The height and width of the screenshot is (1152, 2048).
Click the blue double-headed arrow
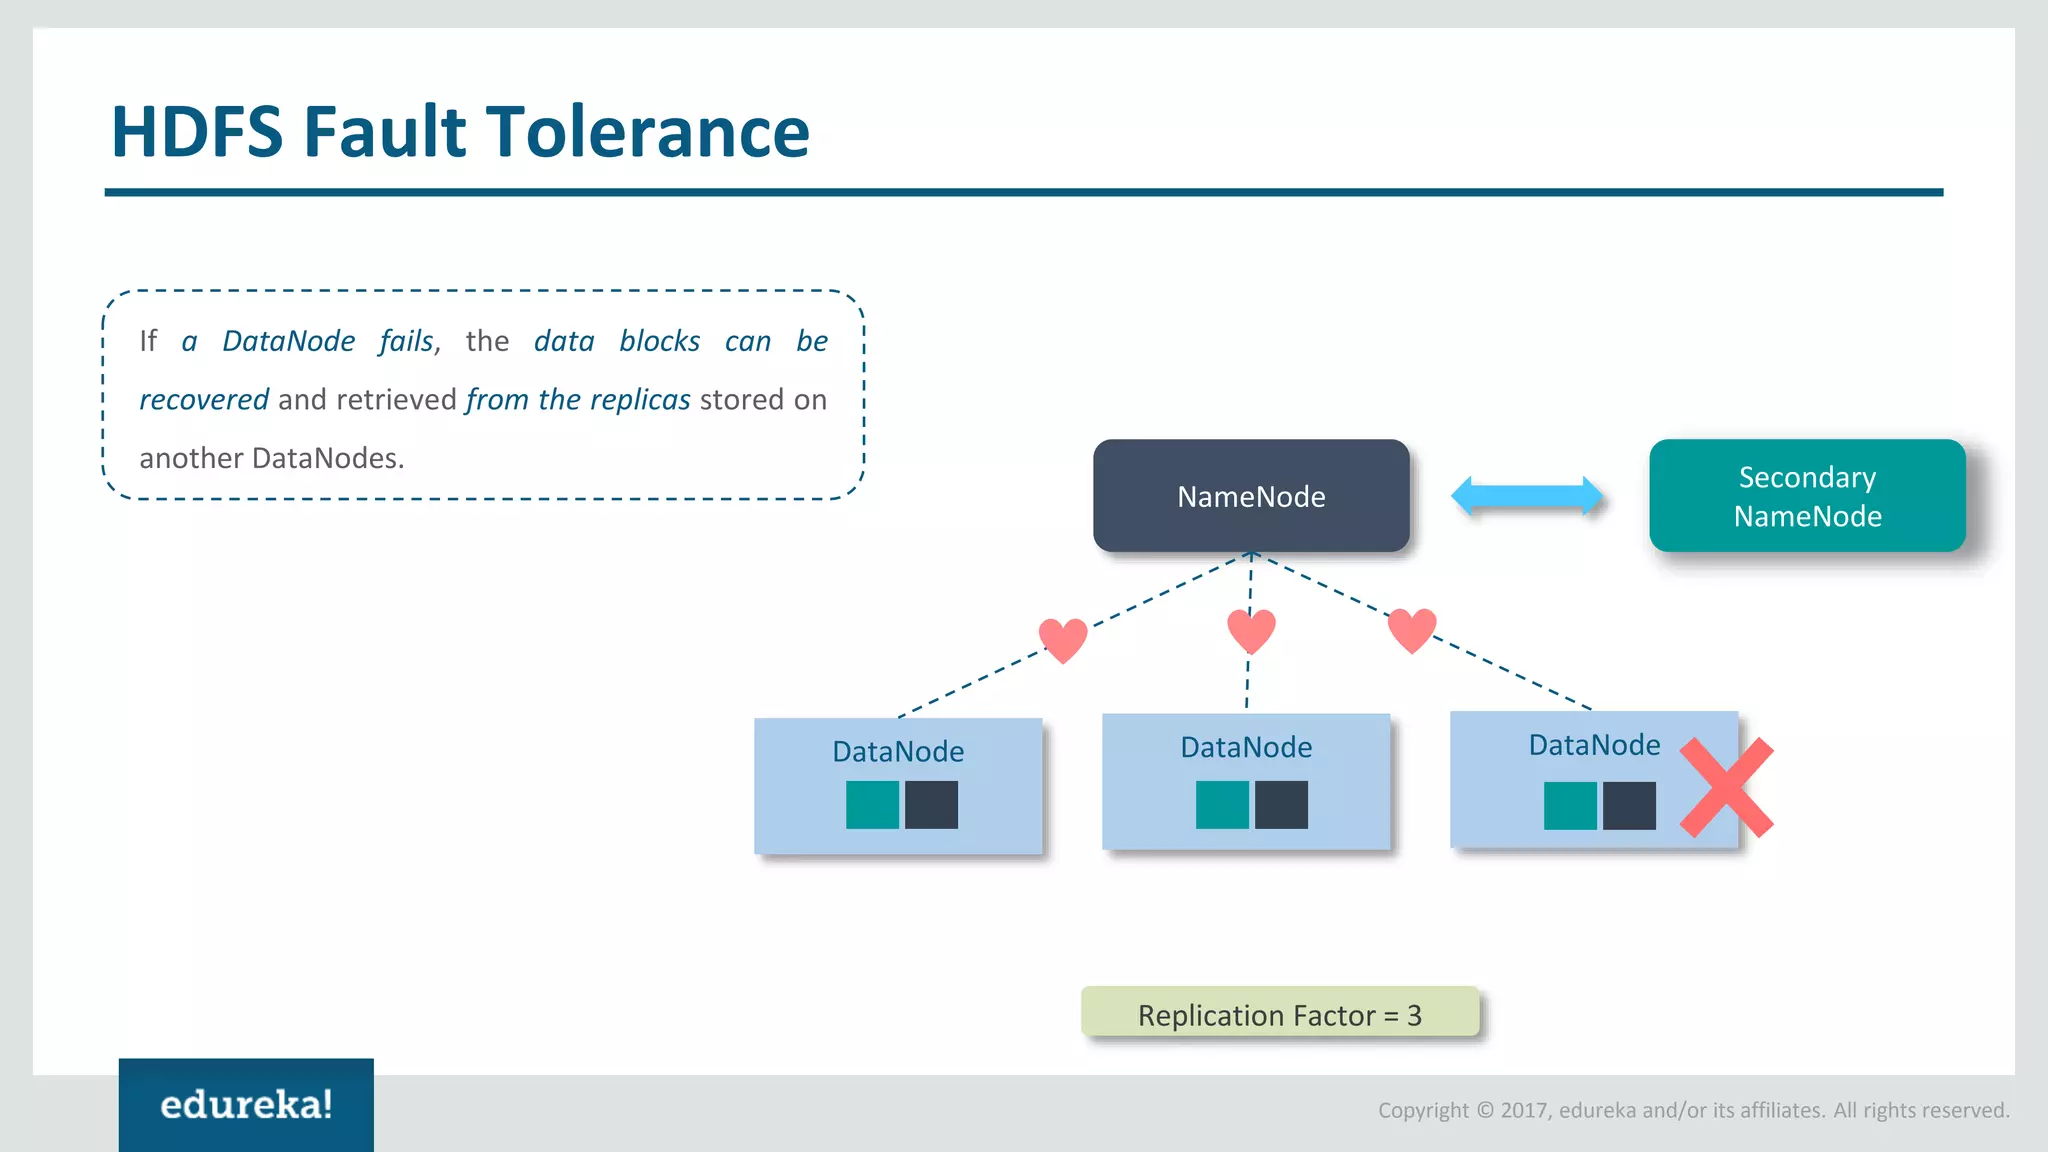[1527, 496]
